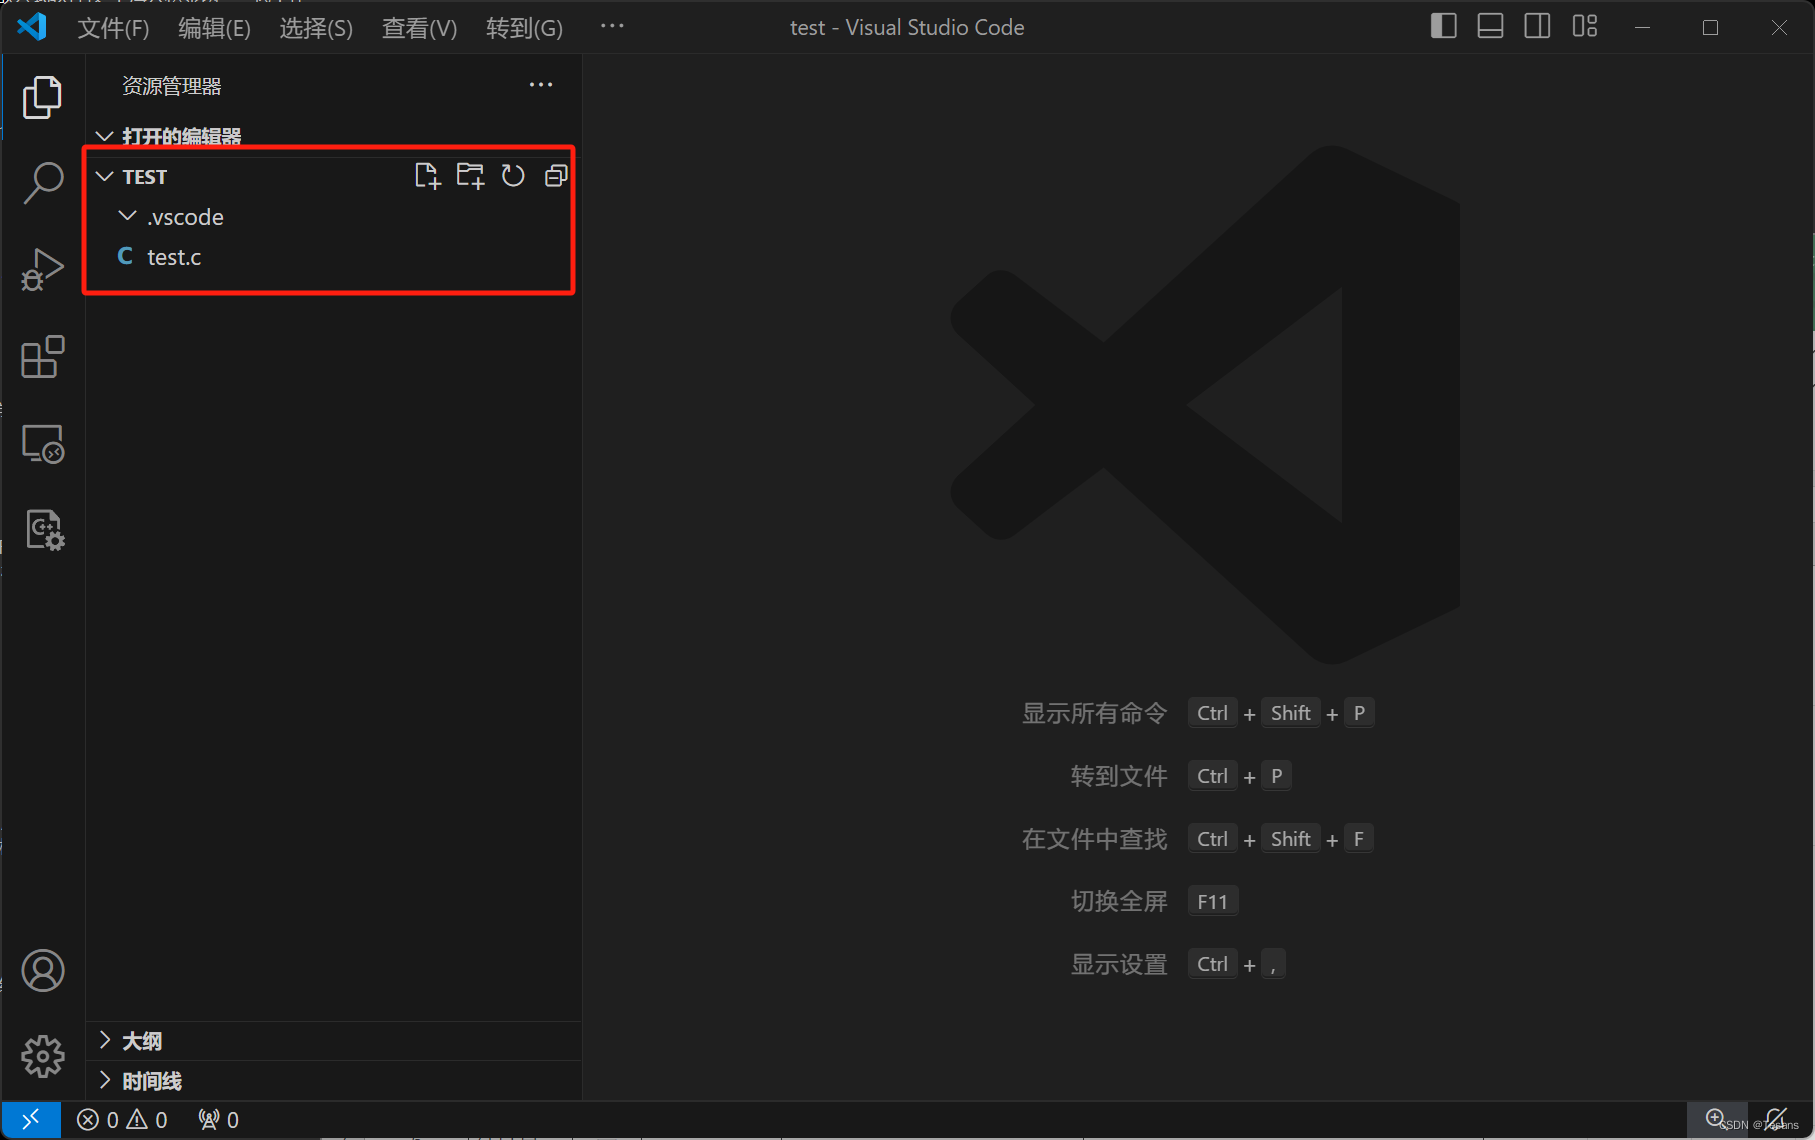This screenshot has height=1140, width=1815.
Task: Open the Accounts menu icon
Action: pos(43,970)
